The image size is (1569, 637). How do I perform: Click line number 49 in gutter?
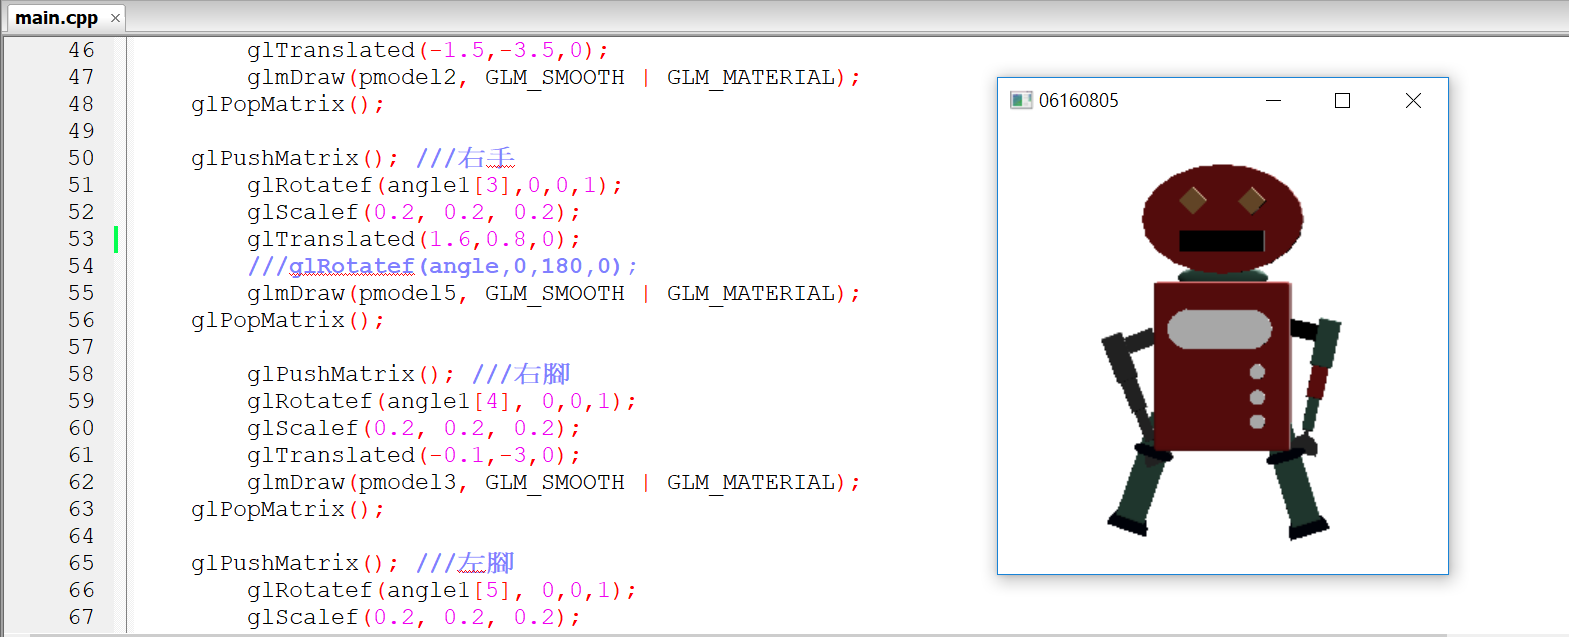tap(81, 131)
